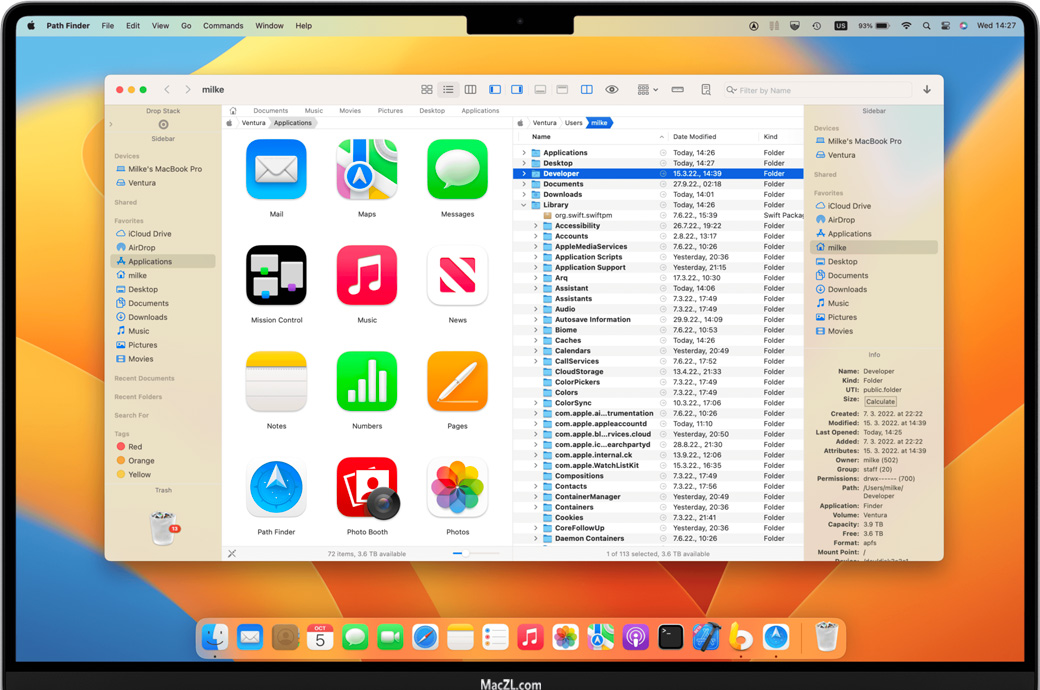
Task: Open AirDrop in the right sidebar
Action: pos(835,220)
